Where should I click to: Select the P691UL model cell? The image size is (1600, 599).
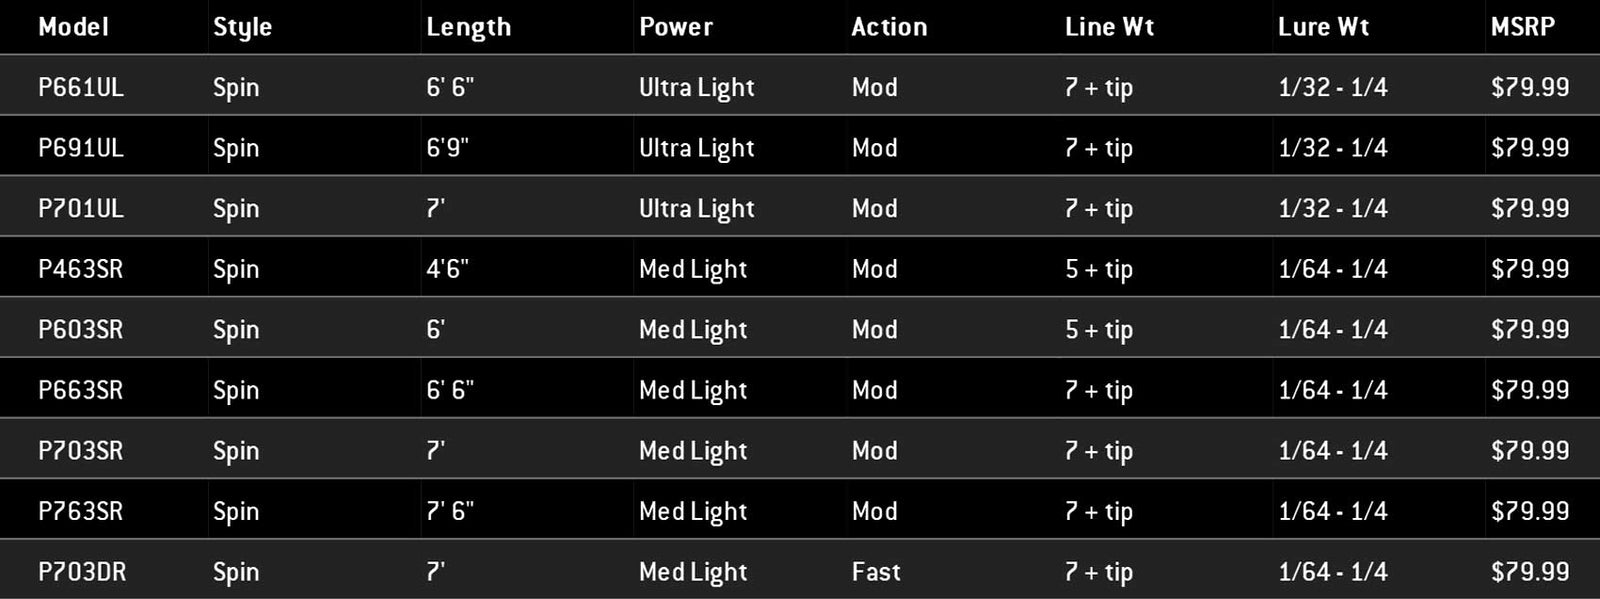pyautogui.click(x=81, y=148)
